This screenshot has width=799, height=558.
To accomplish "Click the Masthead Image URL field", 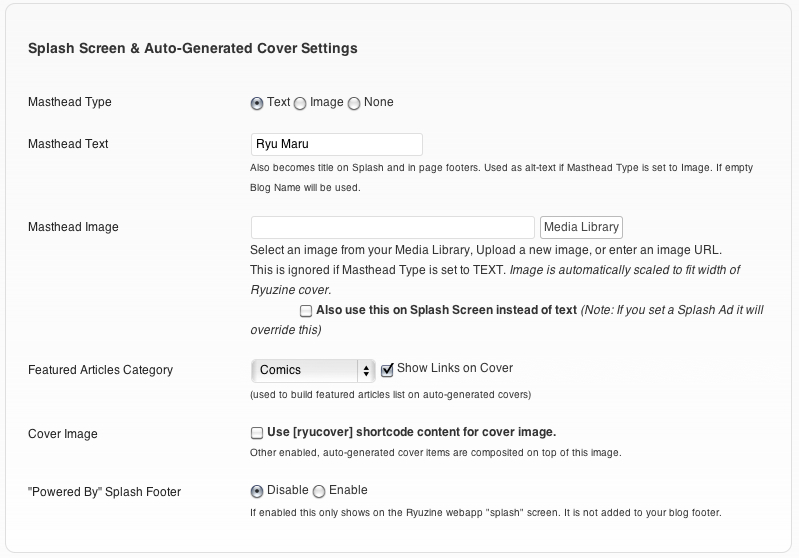I will point(392,227).
